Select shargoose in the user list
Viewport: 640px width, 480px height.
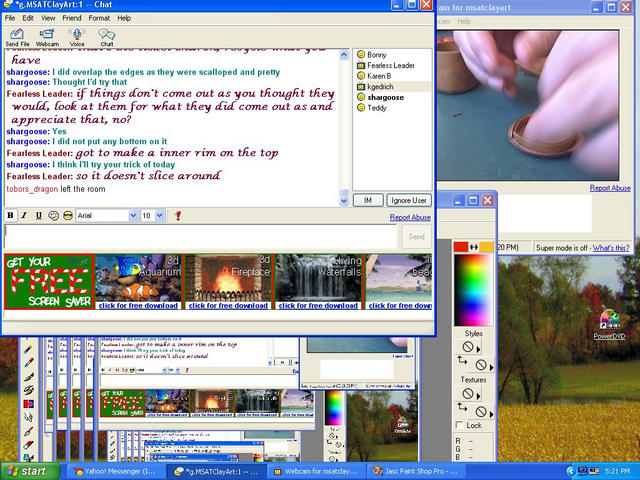pyautogui.click(x=385, y=97)
